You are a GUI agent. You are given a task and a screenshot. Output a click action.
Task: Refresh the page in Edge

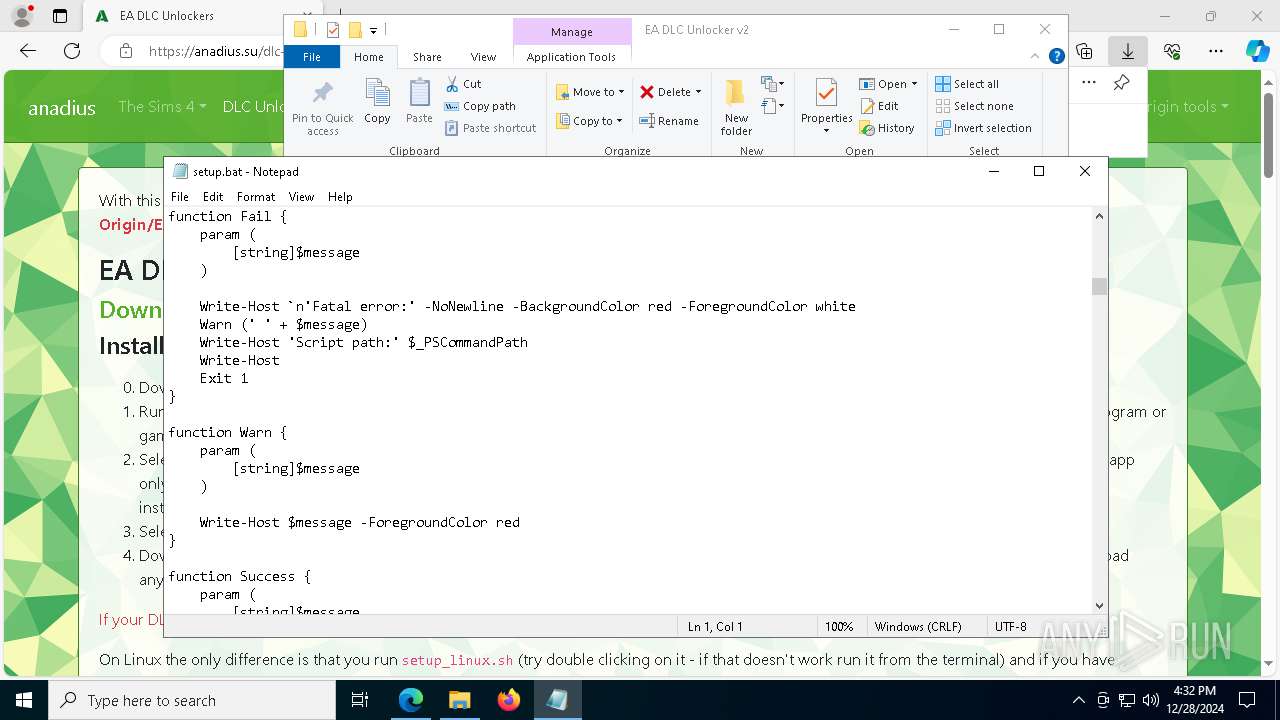72,51
